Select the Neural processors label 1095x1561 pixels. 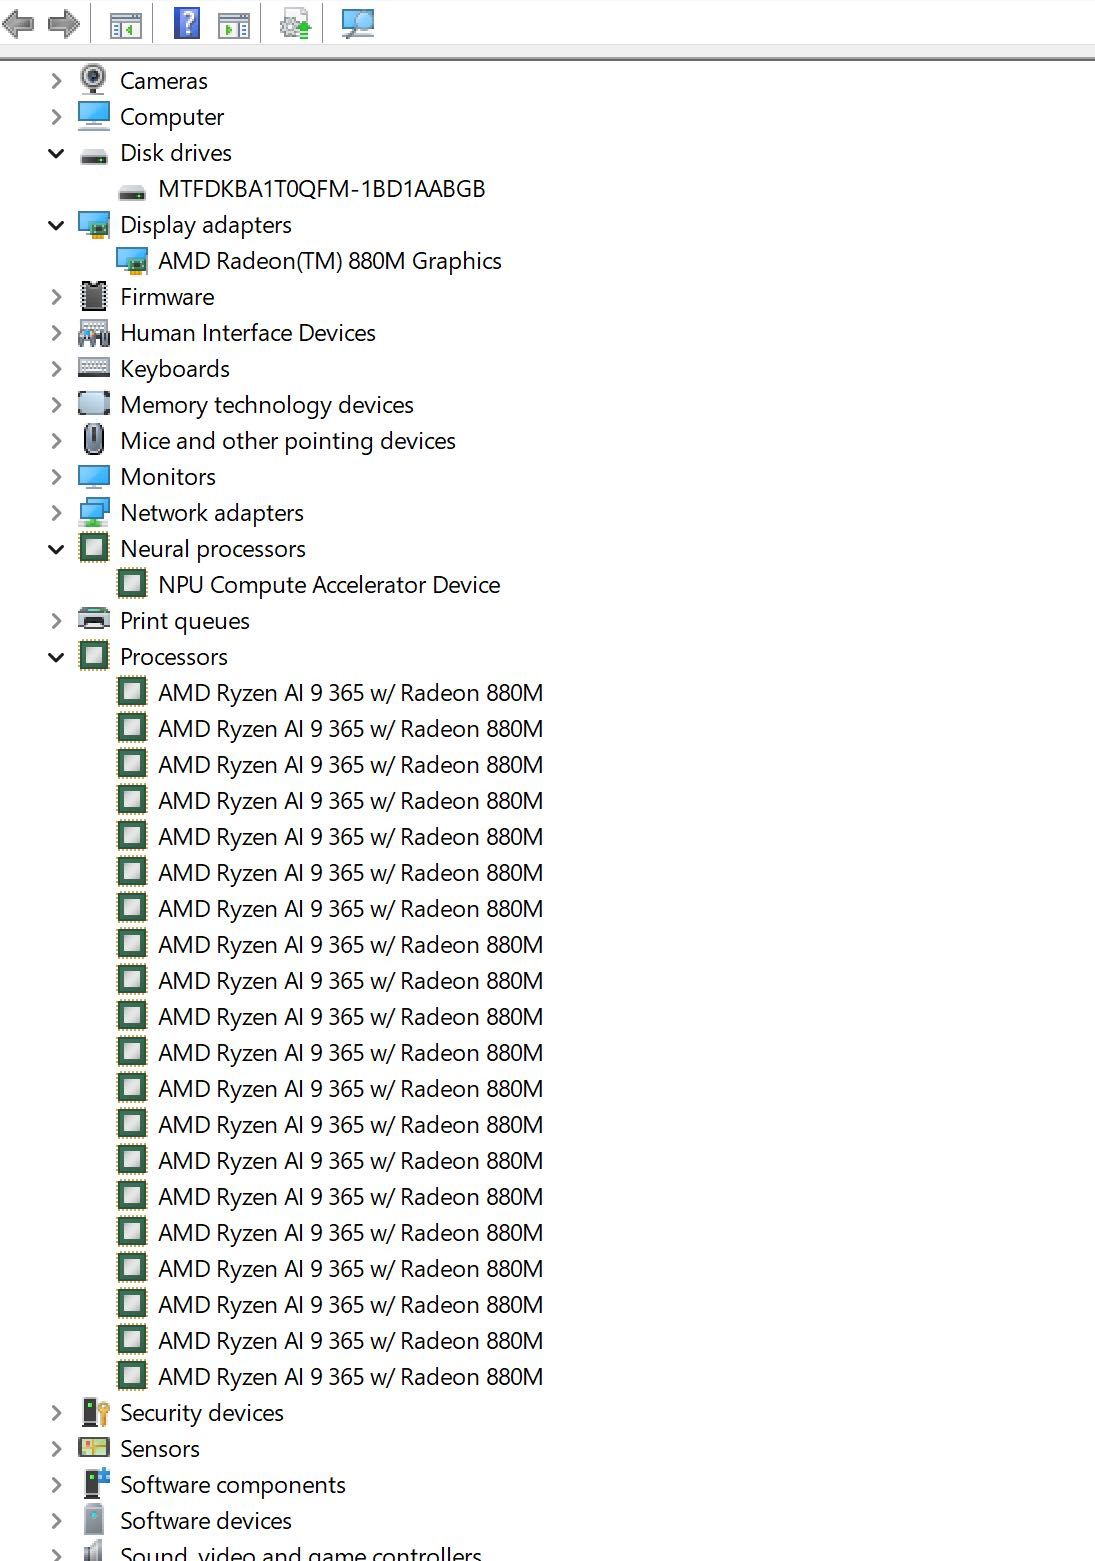pyautogui.click(x=213, y=549)
